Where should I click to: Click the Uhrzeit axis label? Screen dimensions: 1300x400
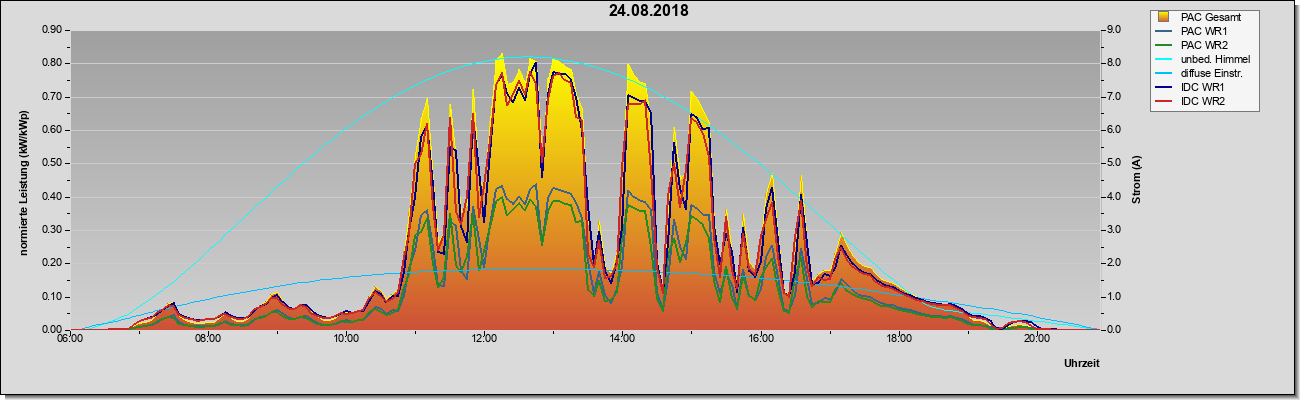point(1081,365)
